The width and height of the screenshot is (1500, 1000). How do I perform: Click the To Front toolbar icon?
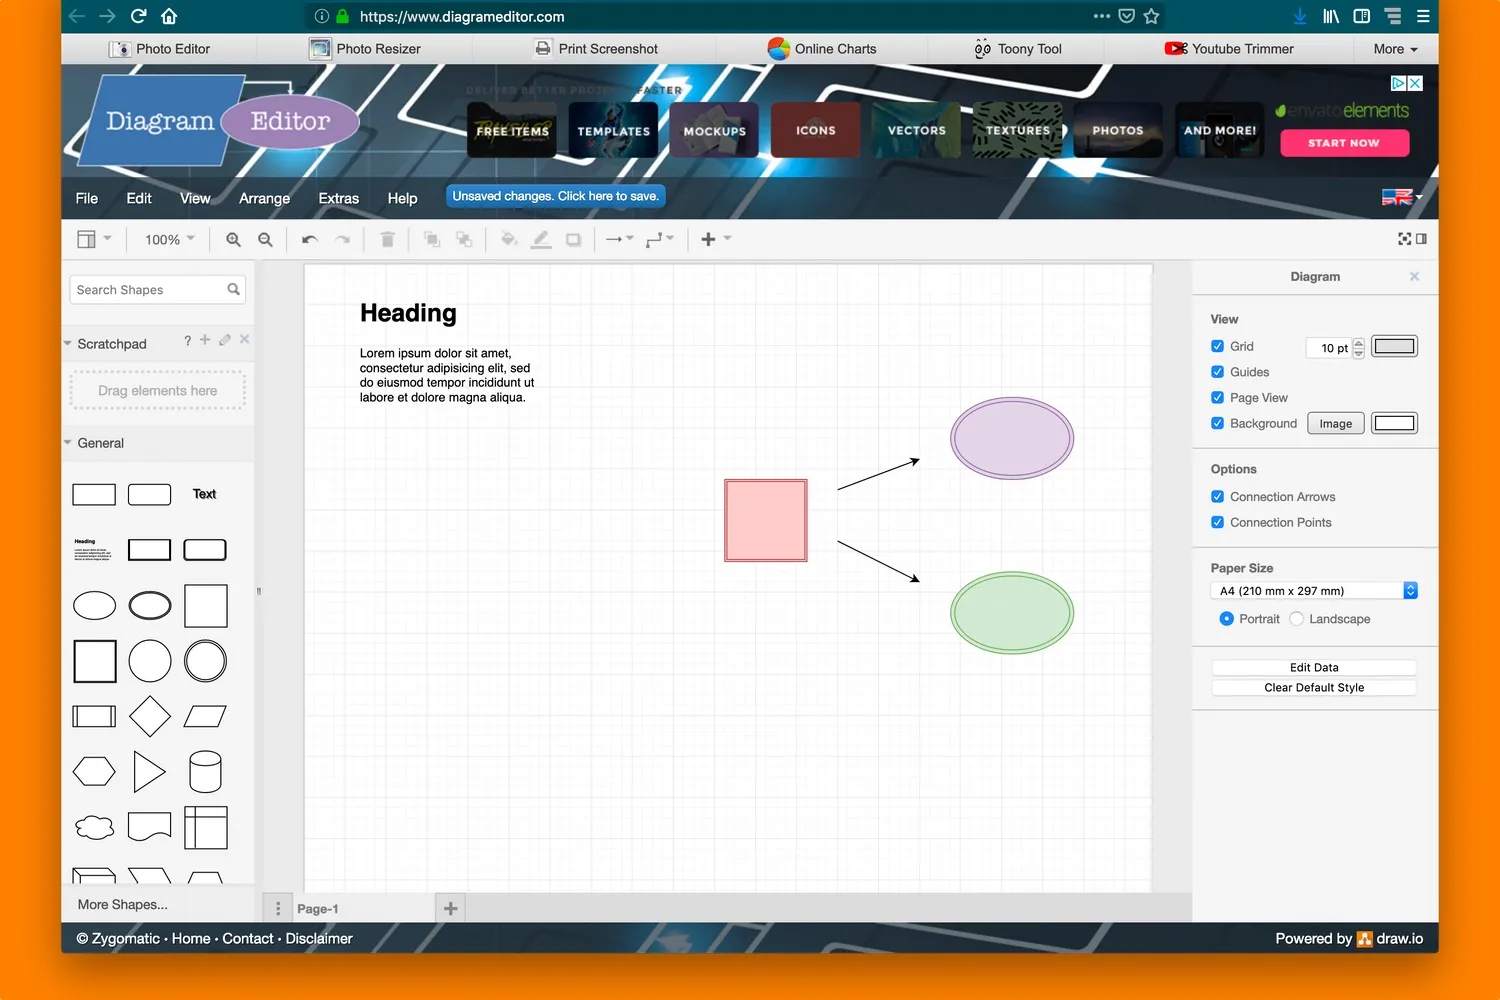(x=432, y=240)
